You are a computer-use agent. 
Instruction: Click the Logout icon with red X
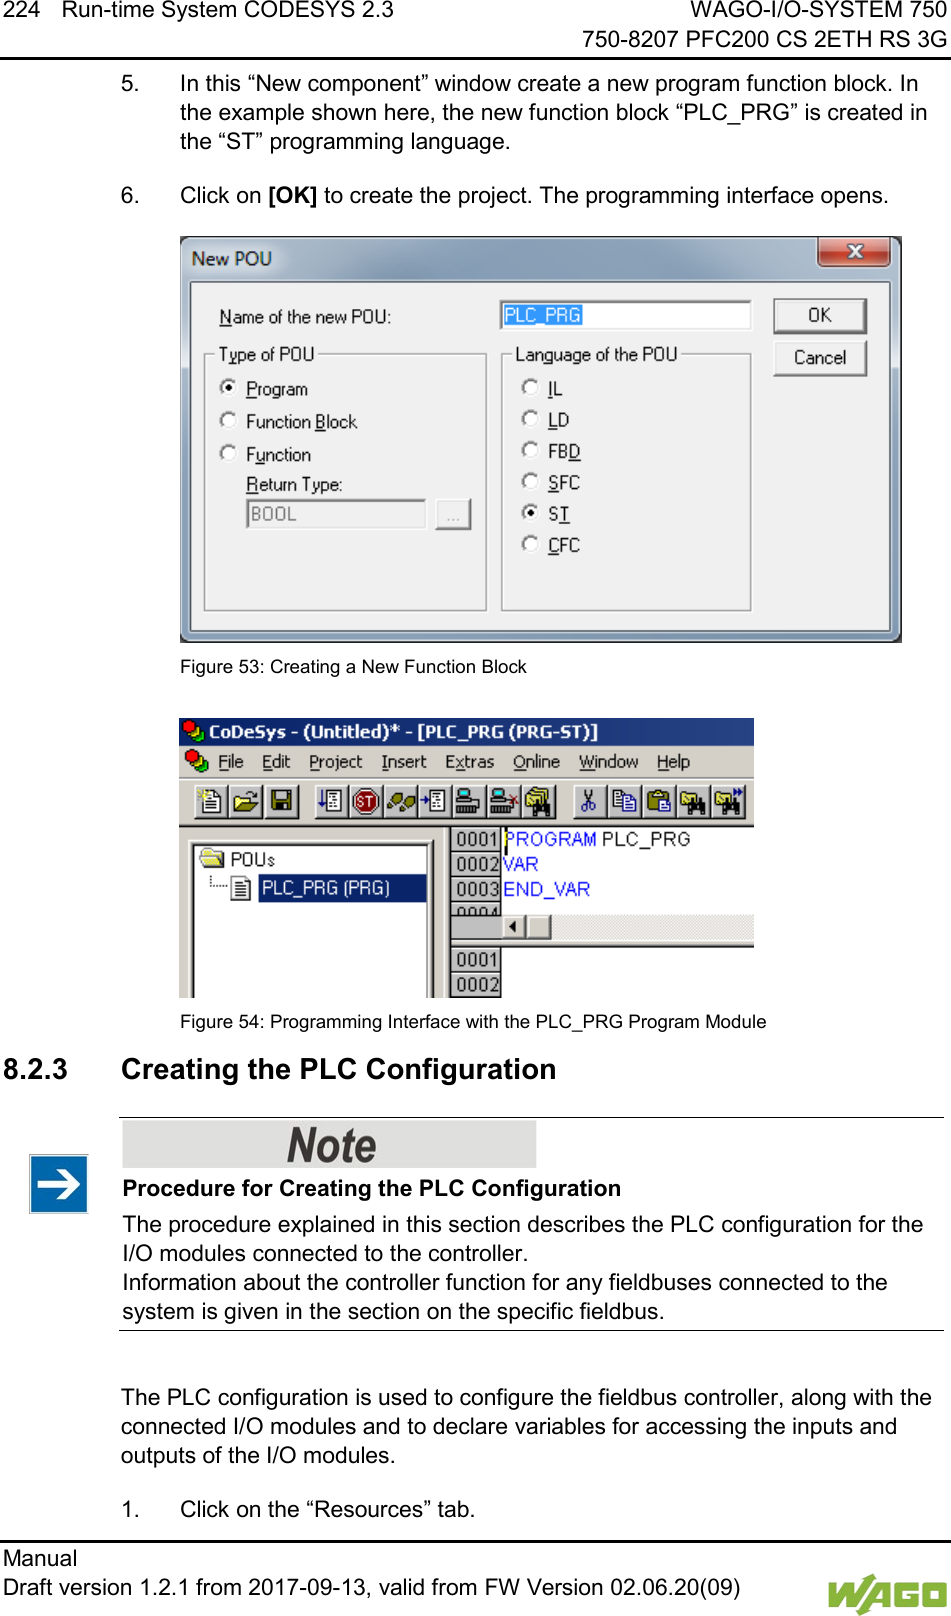502,801
